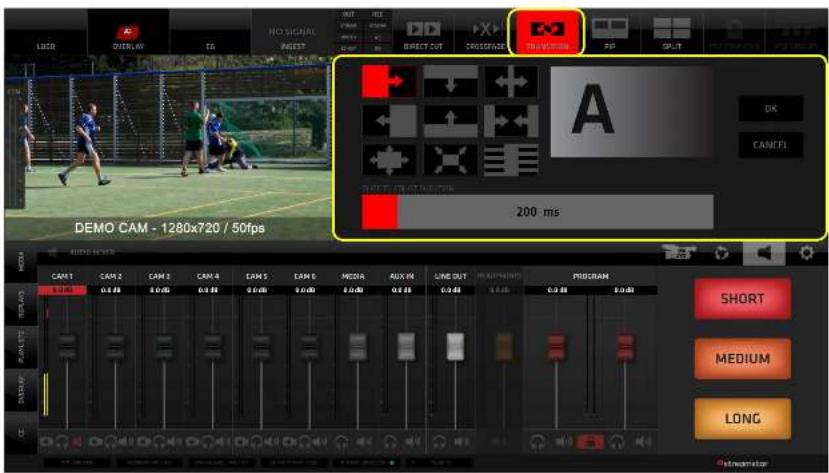Click the camera icon under CAM 5 fader

(x=241, y=441)
